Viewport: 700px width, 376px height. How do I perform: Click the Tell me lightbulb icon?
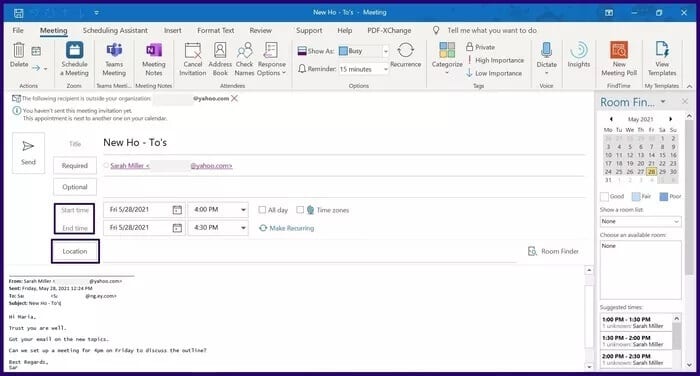436,30
